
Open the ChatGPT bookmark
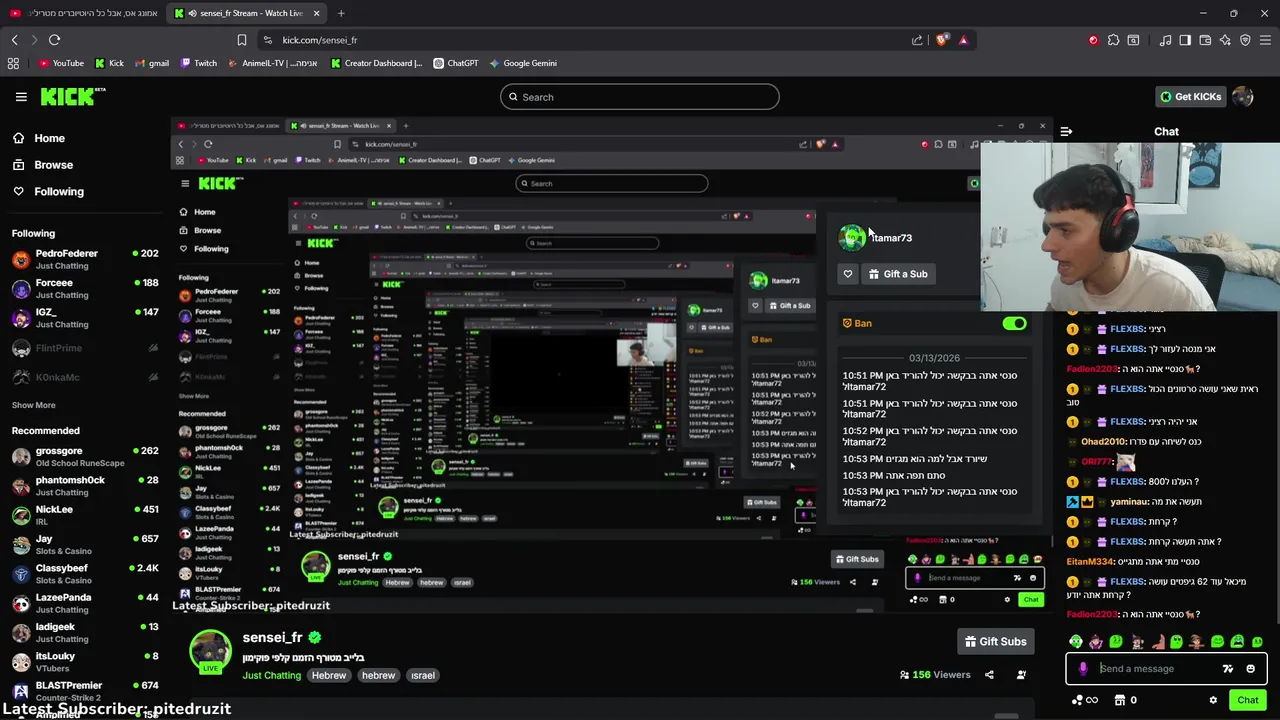pyautogui.click(x=456, y=63)
